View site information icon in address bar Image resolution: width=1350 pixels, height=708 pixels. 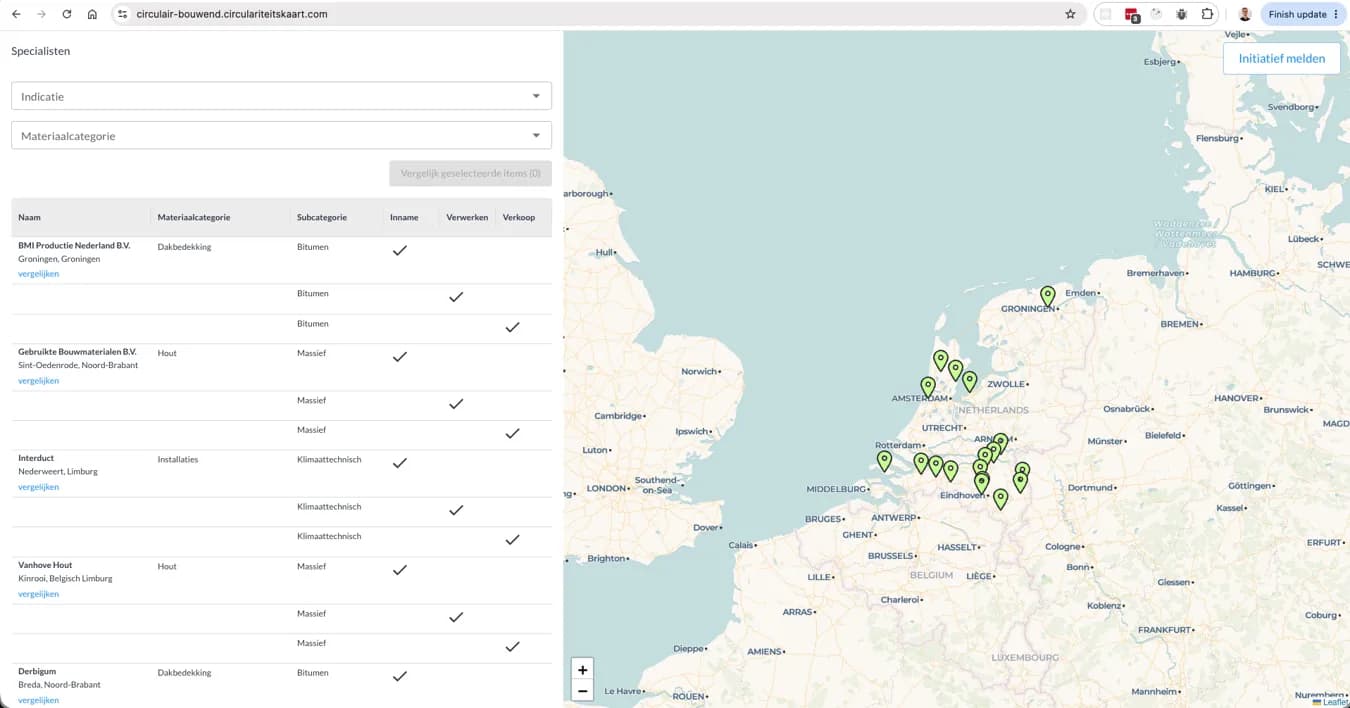tap(122, 14)
